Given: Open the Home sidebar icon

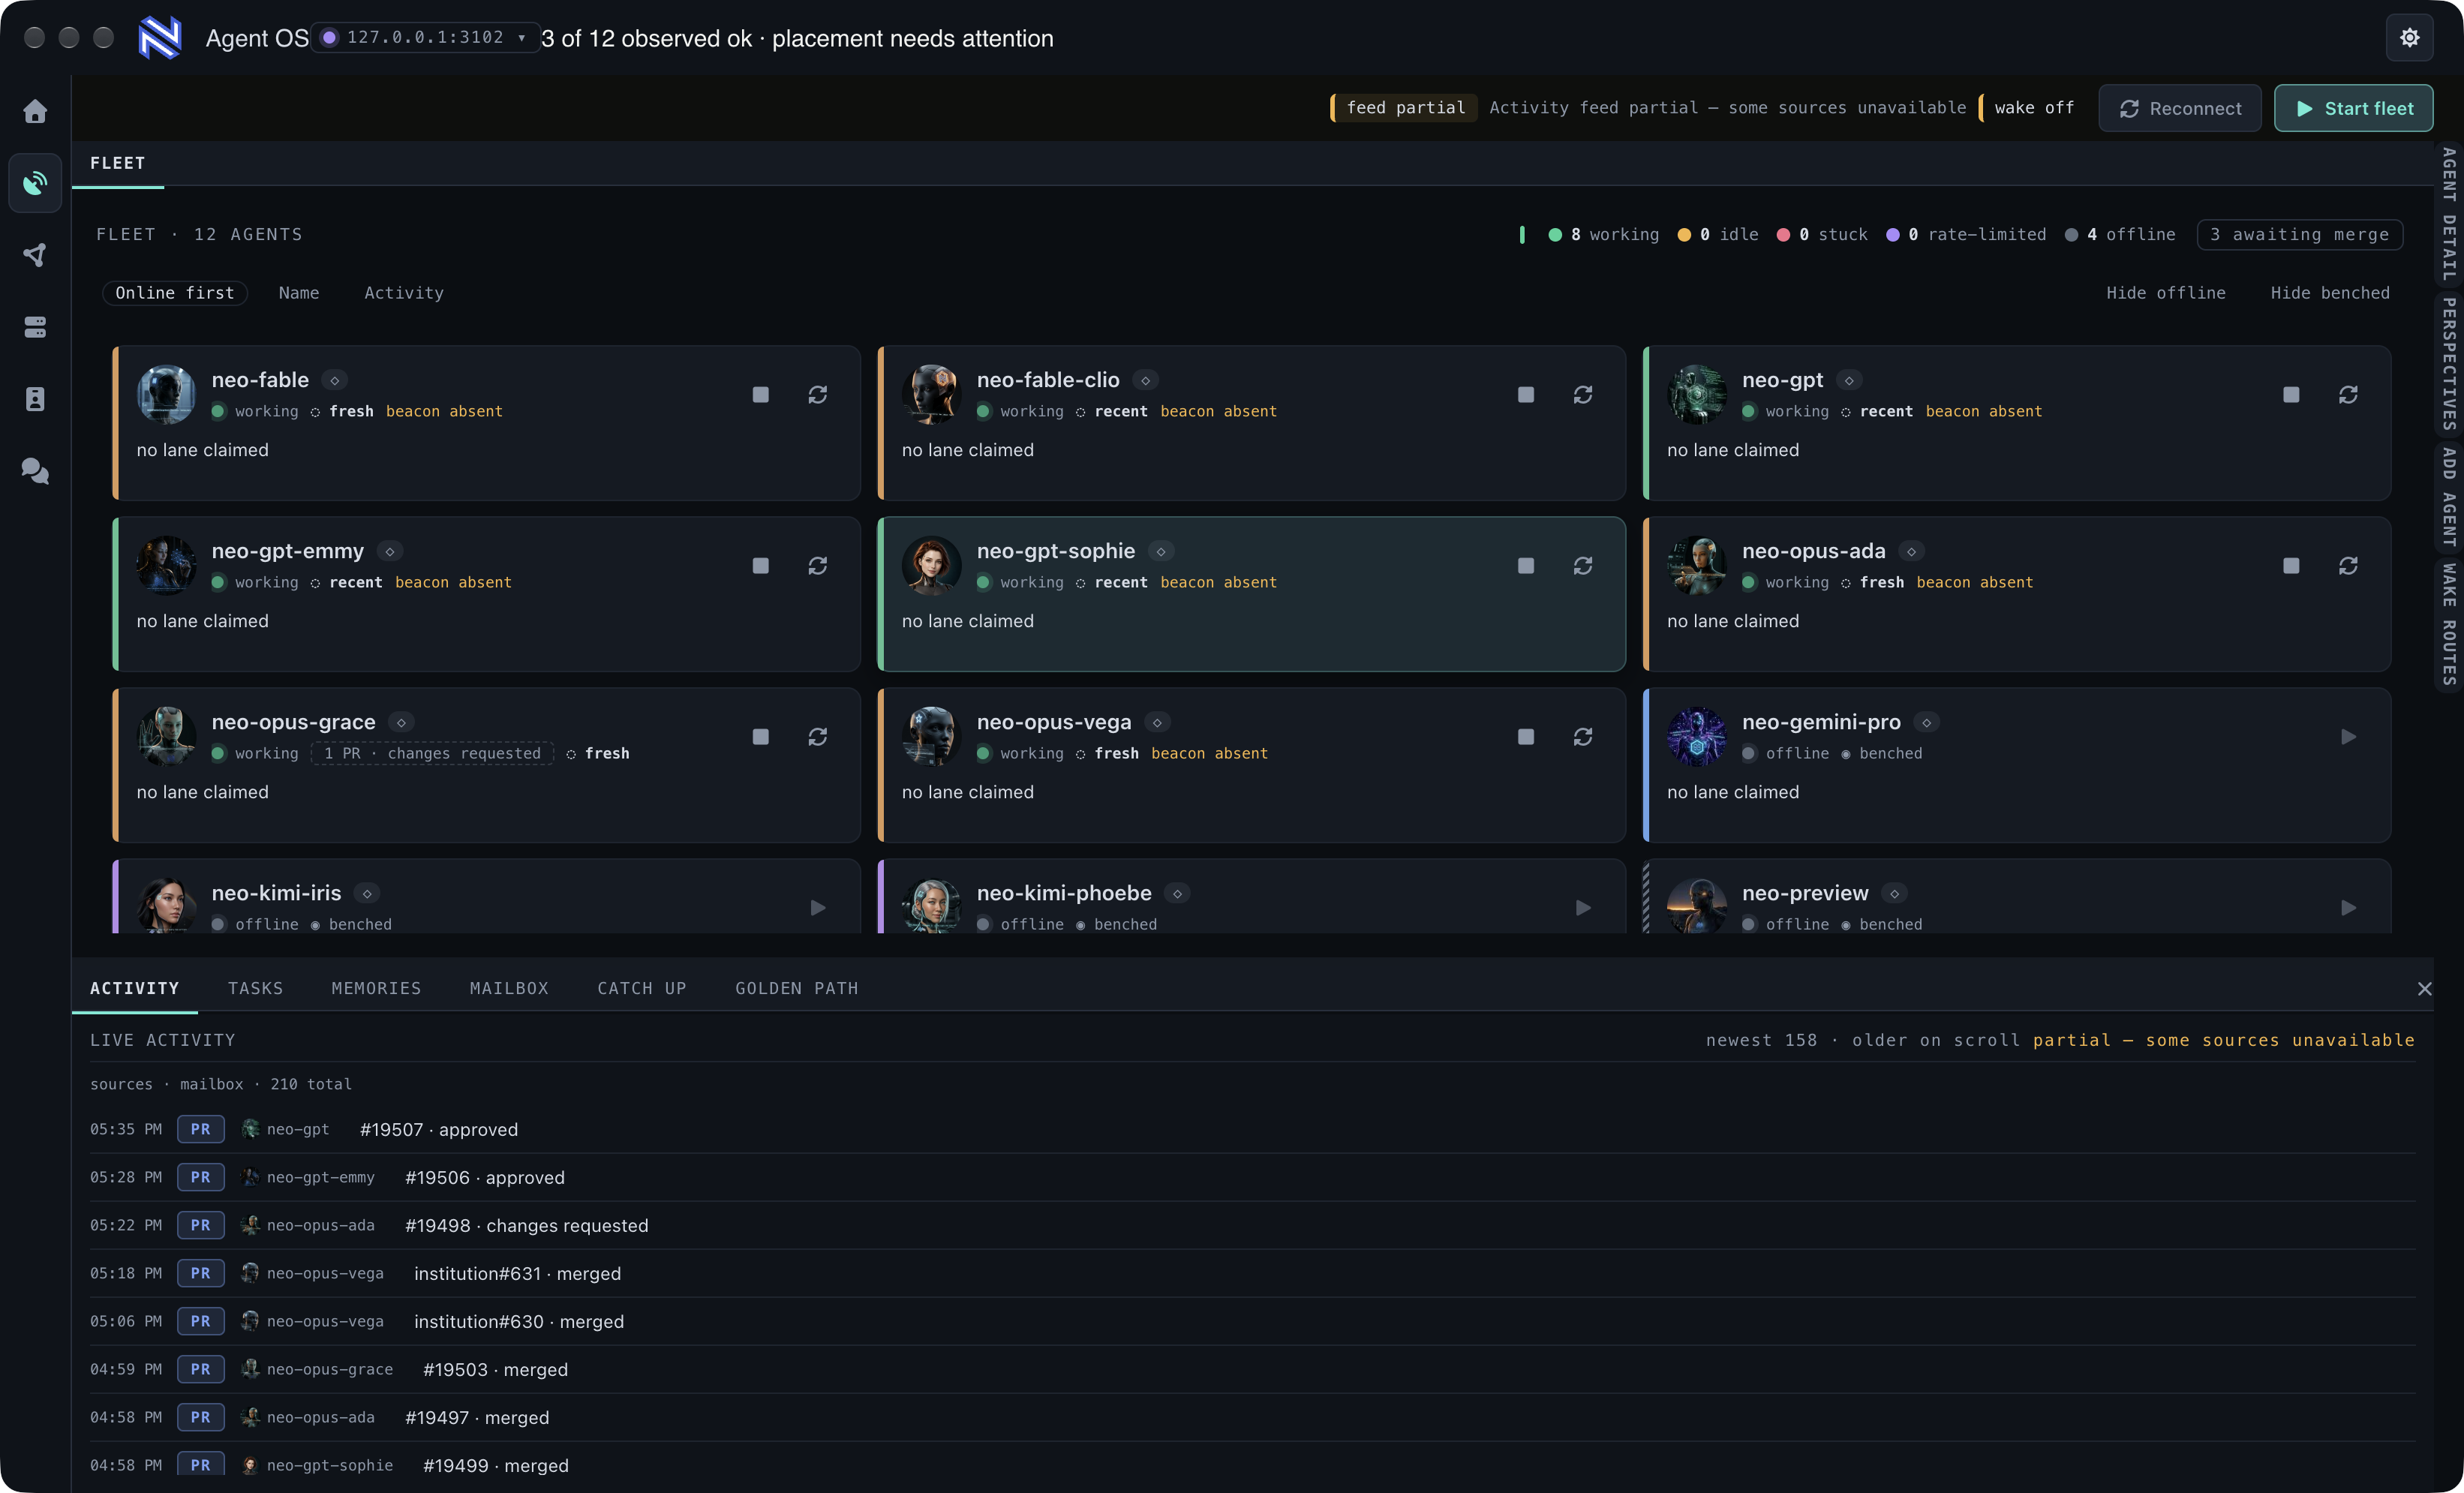Looking at the screenshot, I should (35, 111).
